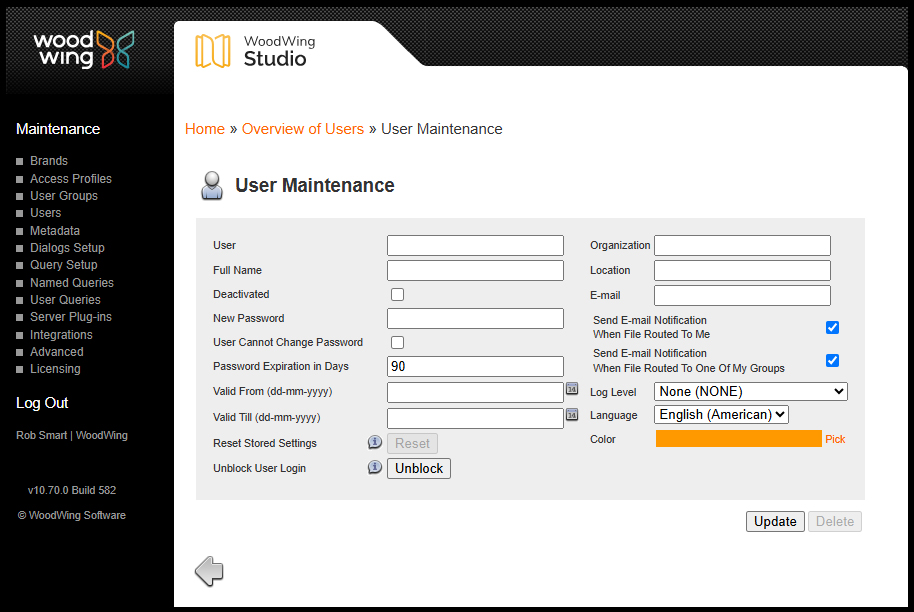Screen dimensions: 914x612
Task: Click the Location input field
Action: pos(742,270)
